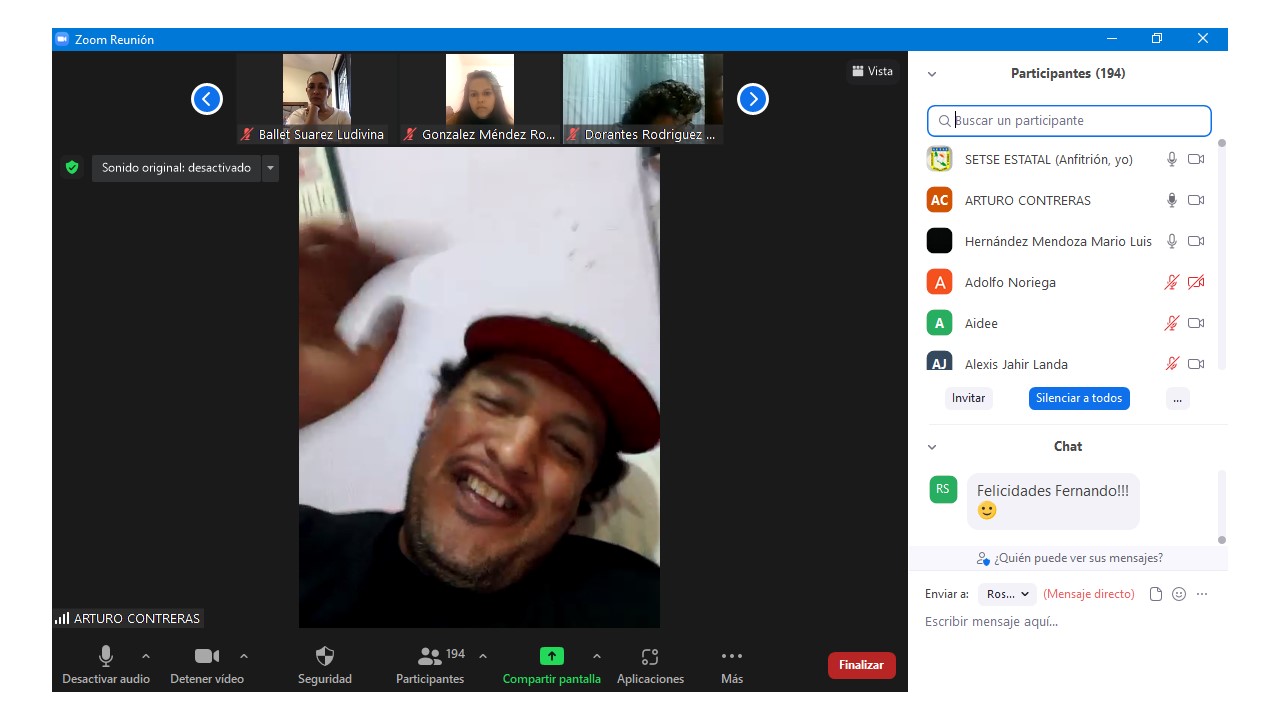Toggle Sonido original: desactivado button
Image resolution: width=1280 pixels, height=720 pixels.
pyautogui.click(x=177, y=168)
